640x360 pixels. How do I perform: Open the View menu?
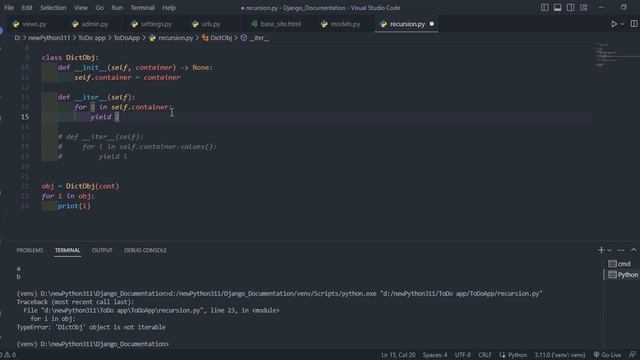coord(80,8)
